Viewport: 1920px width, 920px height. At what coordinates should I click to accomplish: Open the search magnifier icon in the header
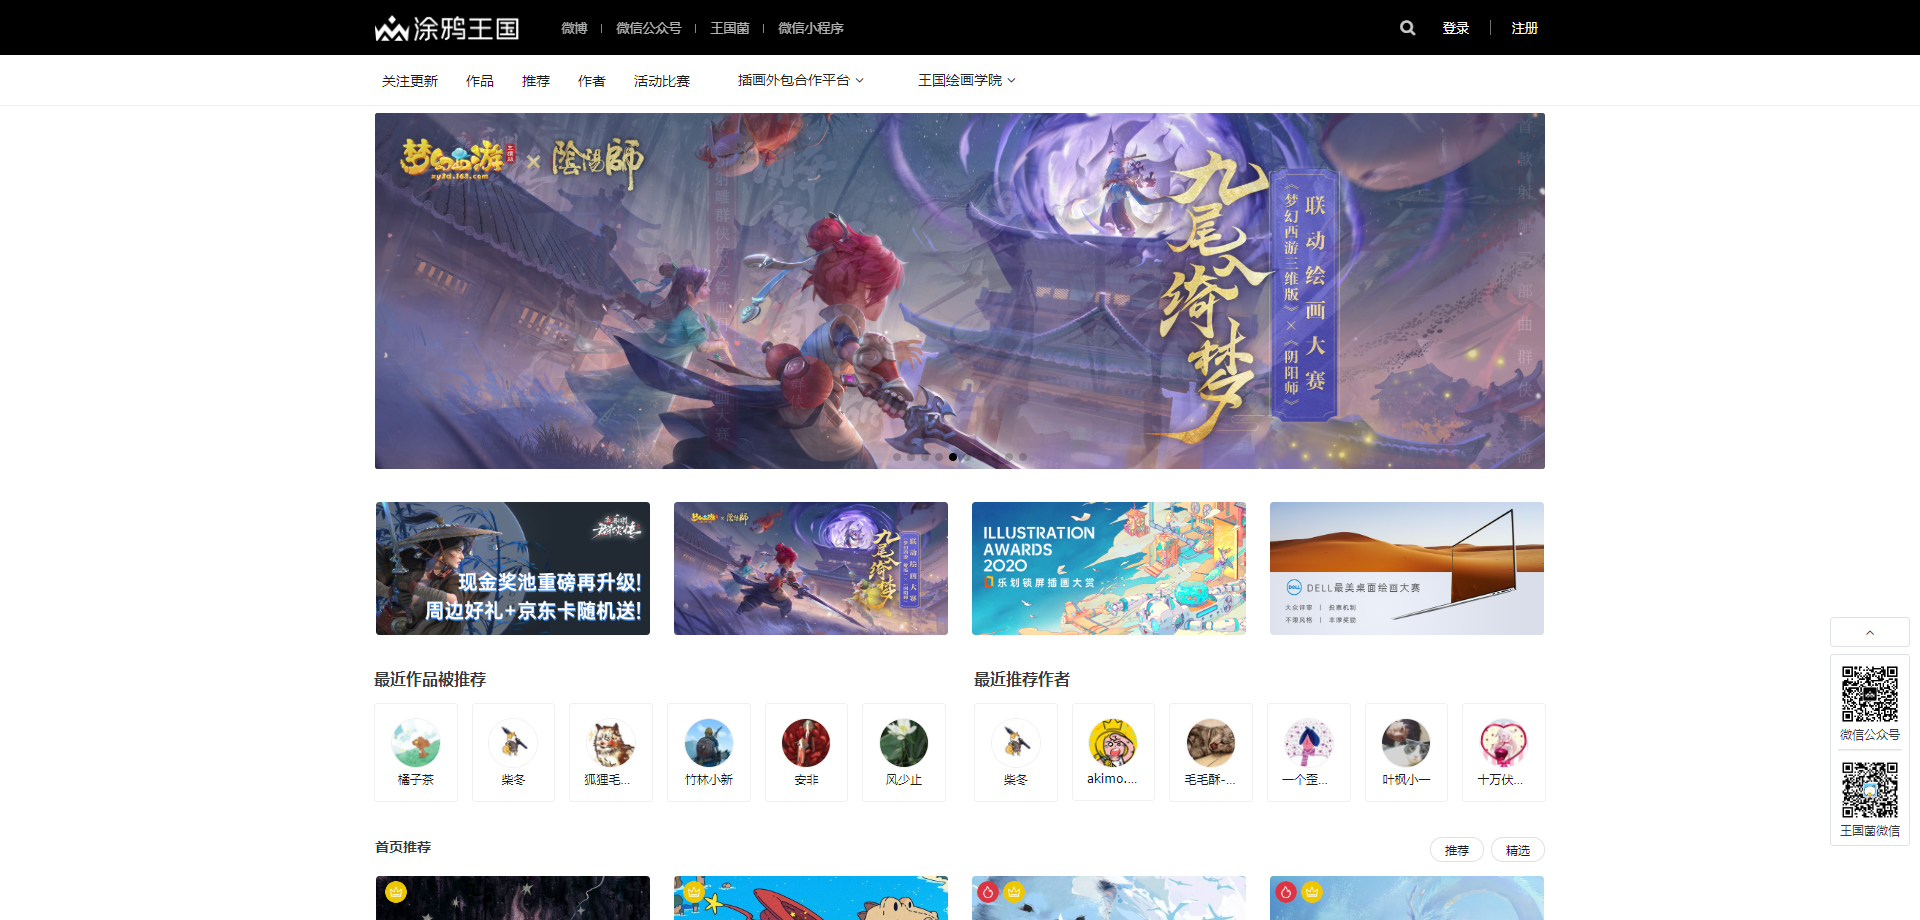1407,28
